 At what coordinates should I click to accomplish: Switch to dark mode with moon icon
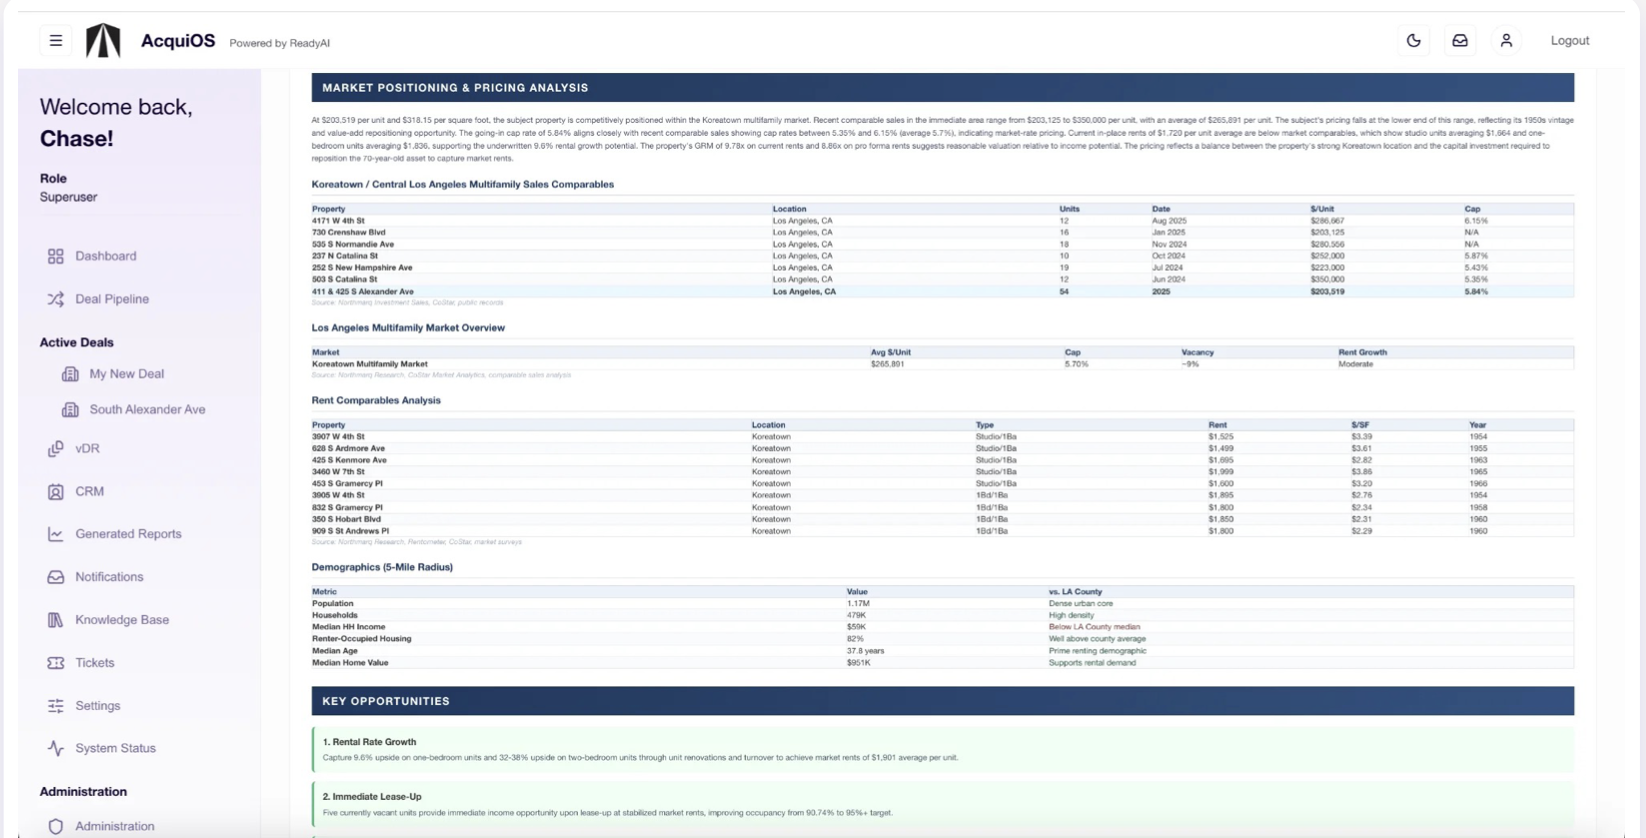pyautogui.click(x=1413, y=41)
